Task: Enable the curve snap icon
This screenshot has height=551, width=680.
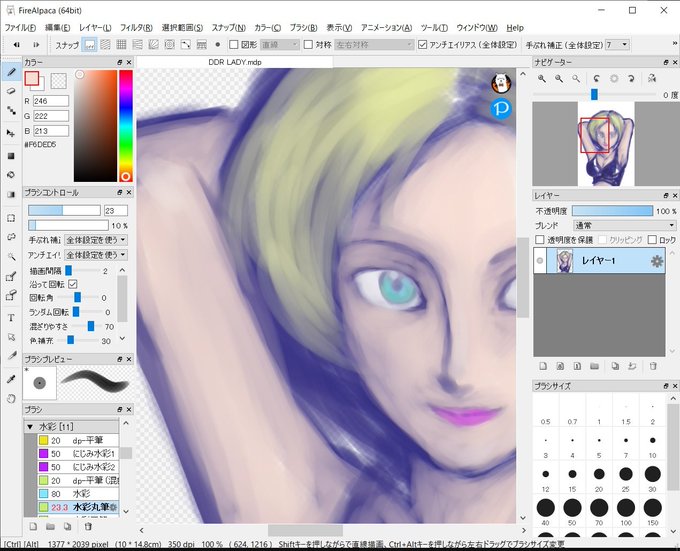Action: coord(186,45)
